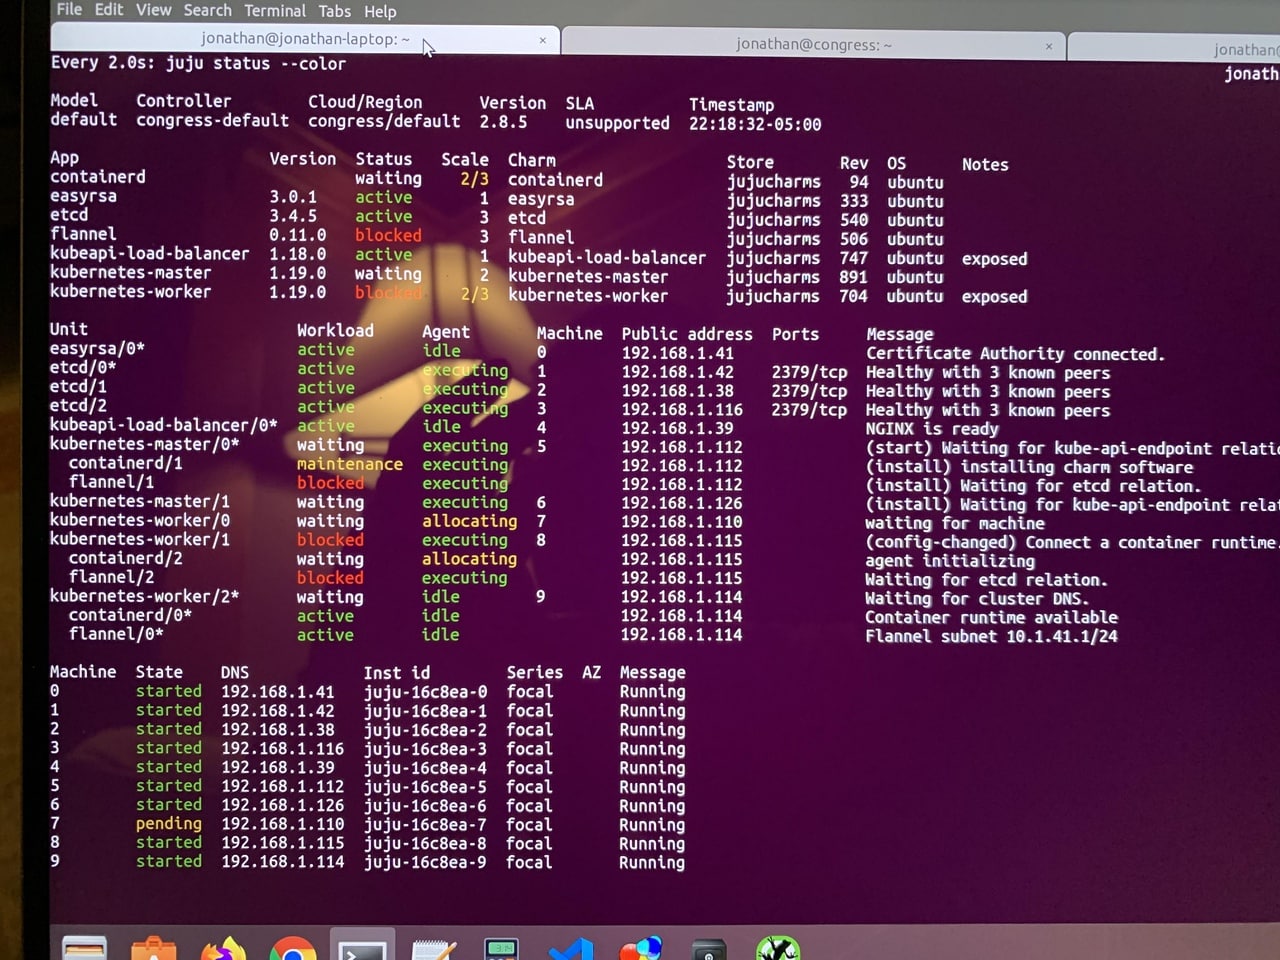
Task: Open the Help menu
Action: point(380,11)
